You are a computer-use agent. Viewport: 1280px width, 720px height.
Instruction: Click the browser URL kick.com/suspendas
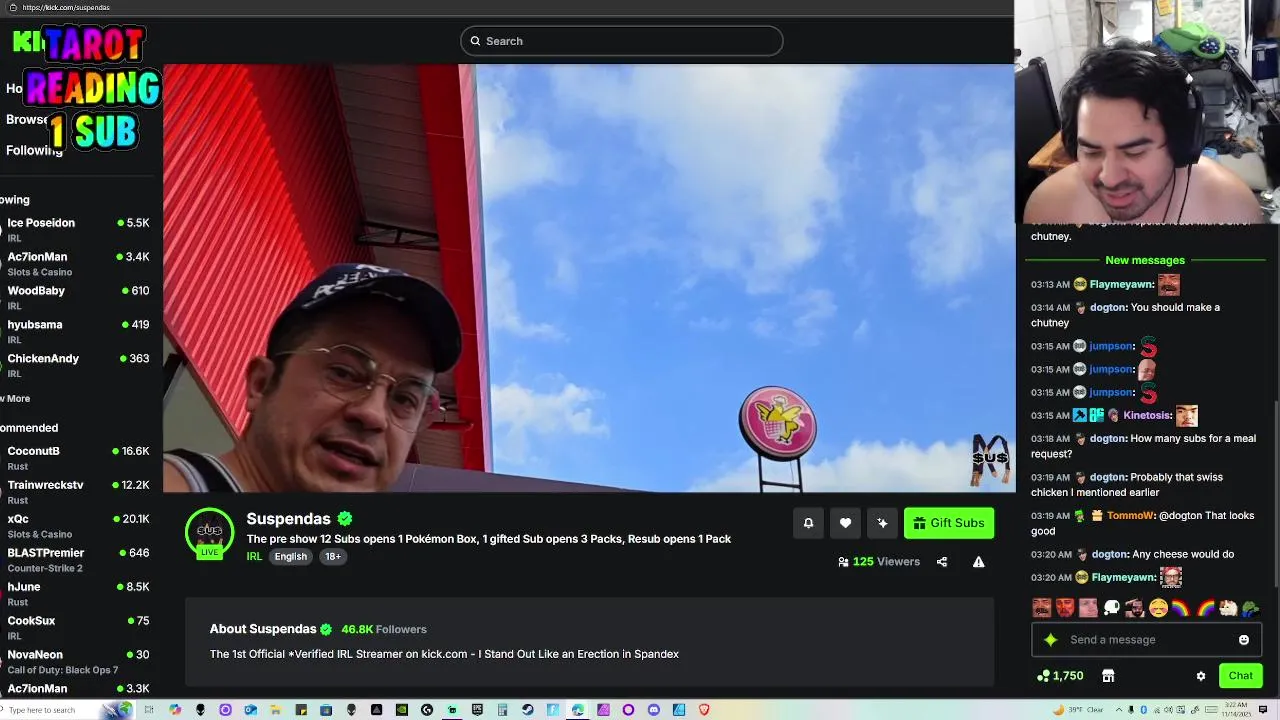point(66,7)
